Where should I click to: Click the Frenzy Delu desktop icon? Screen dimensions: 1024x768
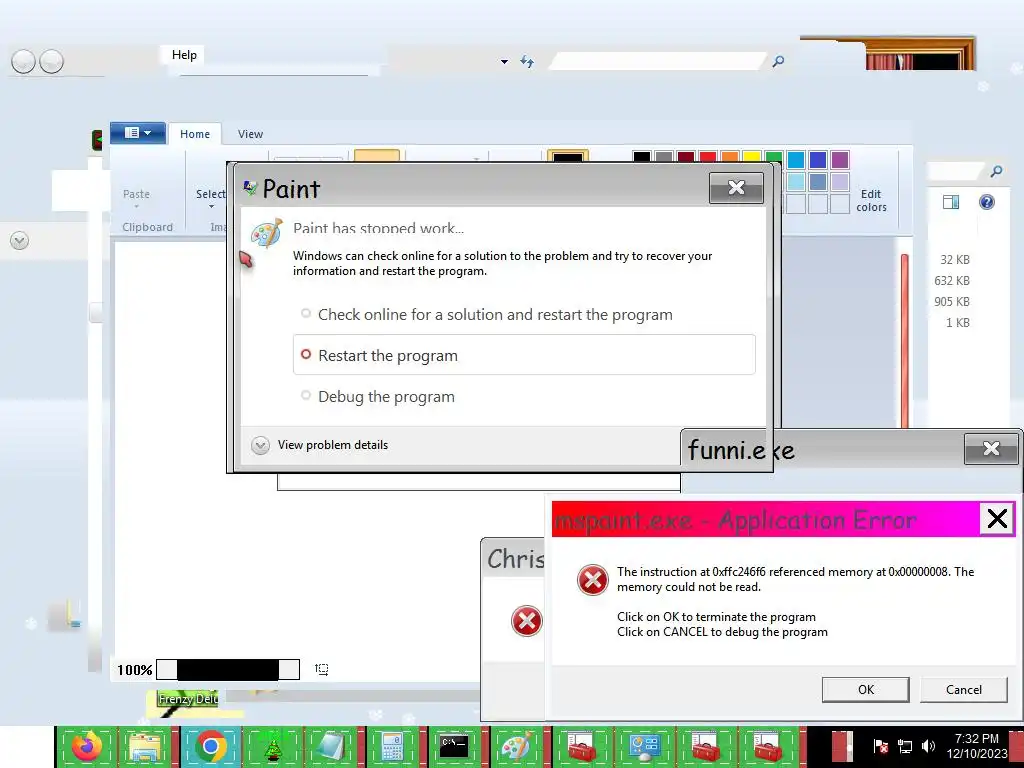click(x=189, y=699)
